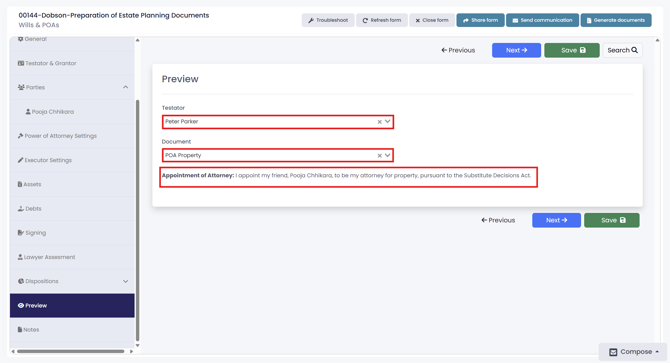This screenshot has width=670, height=363.
Task: Open Executor Settings
Action: point(72,160)
